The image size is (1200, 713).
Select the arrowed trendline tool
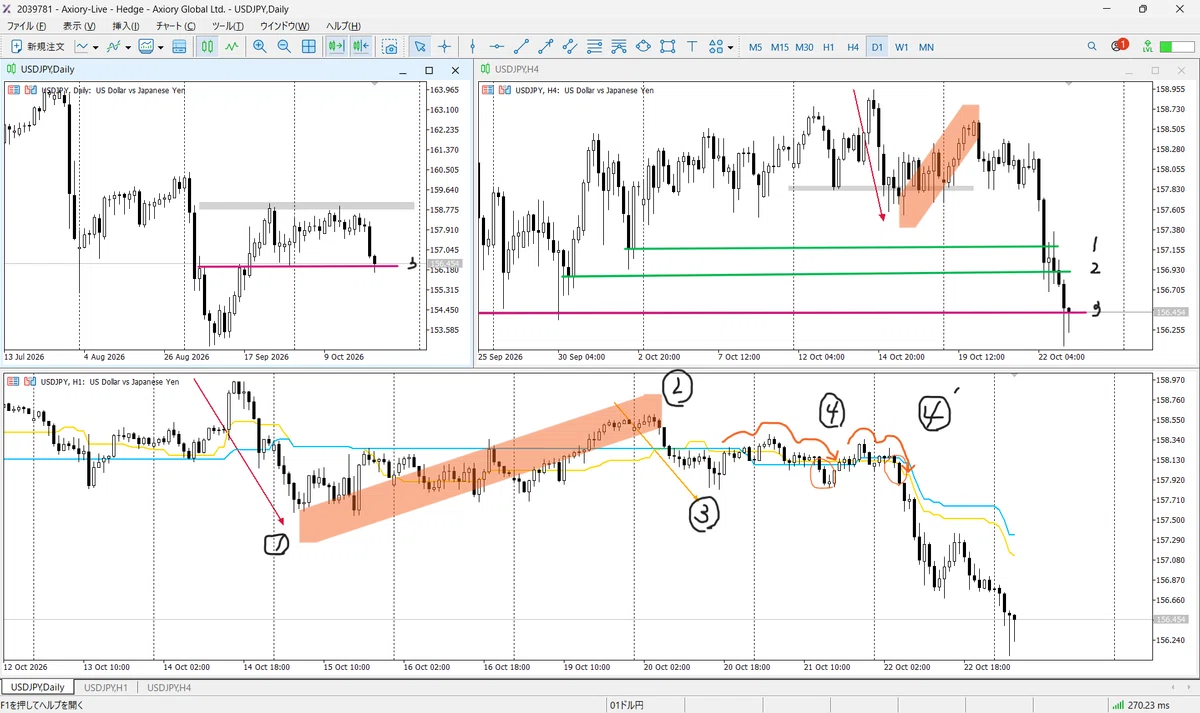coord(545,47)
